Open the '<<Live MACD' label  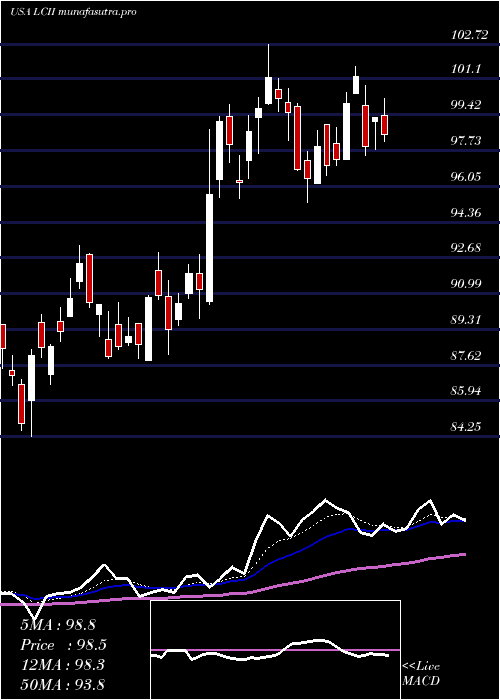[x=421, y=674]
